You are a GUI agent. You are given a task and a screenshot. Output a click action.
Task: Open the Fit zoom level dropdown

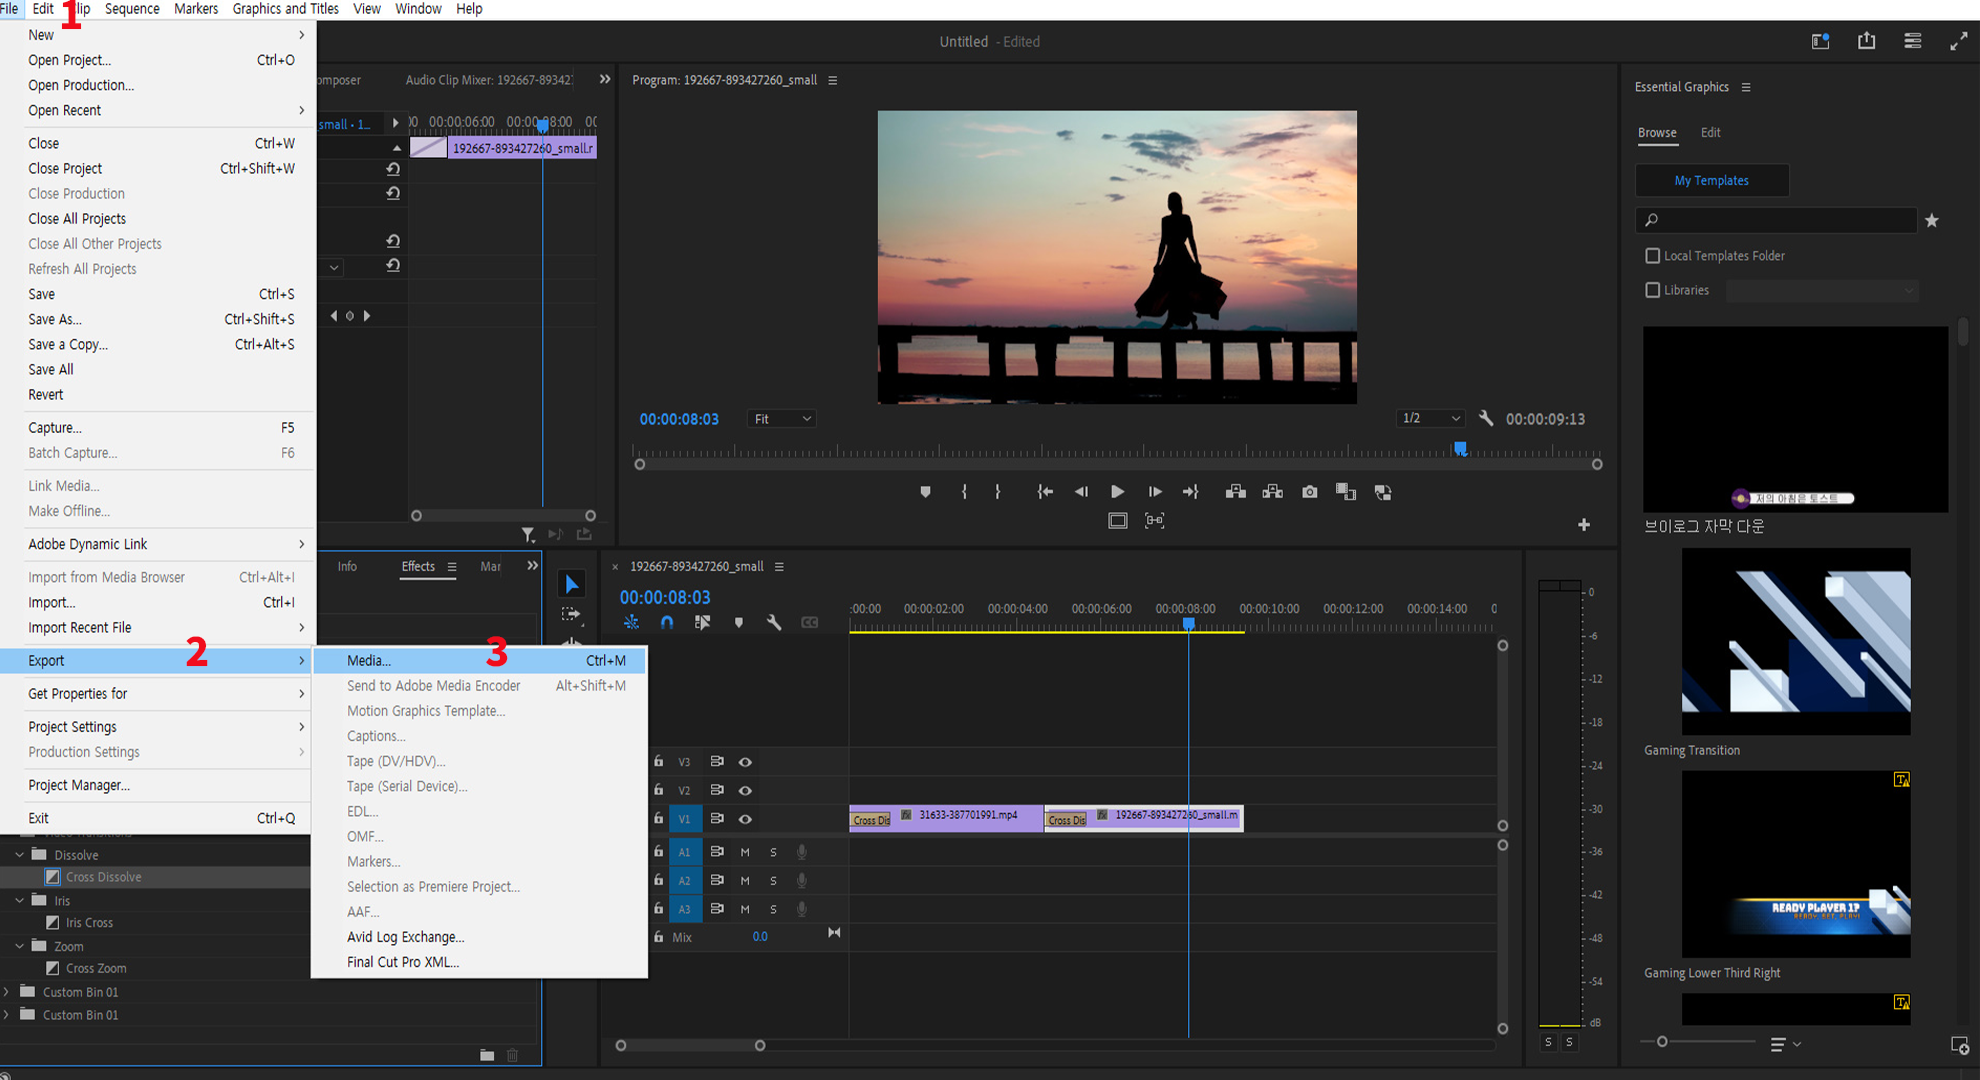[782, 419]
